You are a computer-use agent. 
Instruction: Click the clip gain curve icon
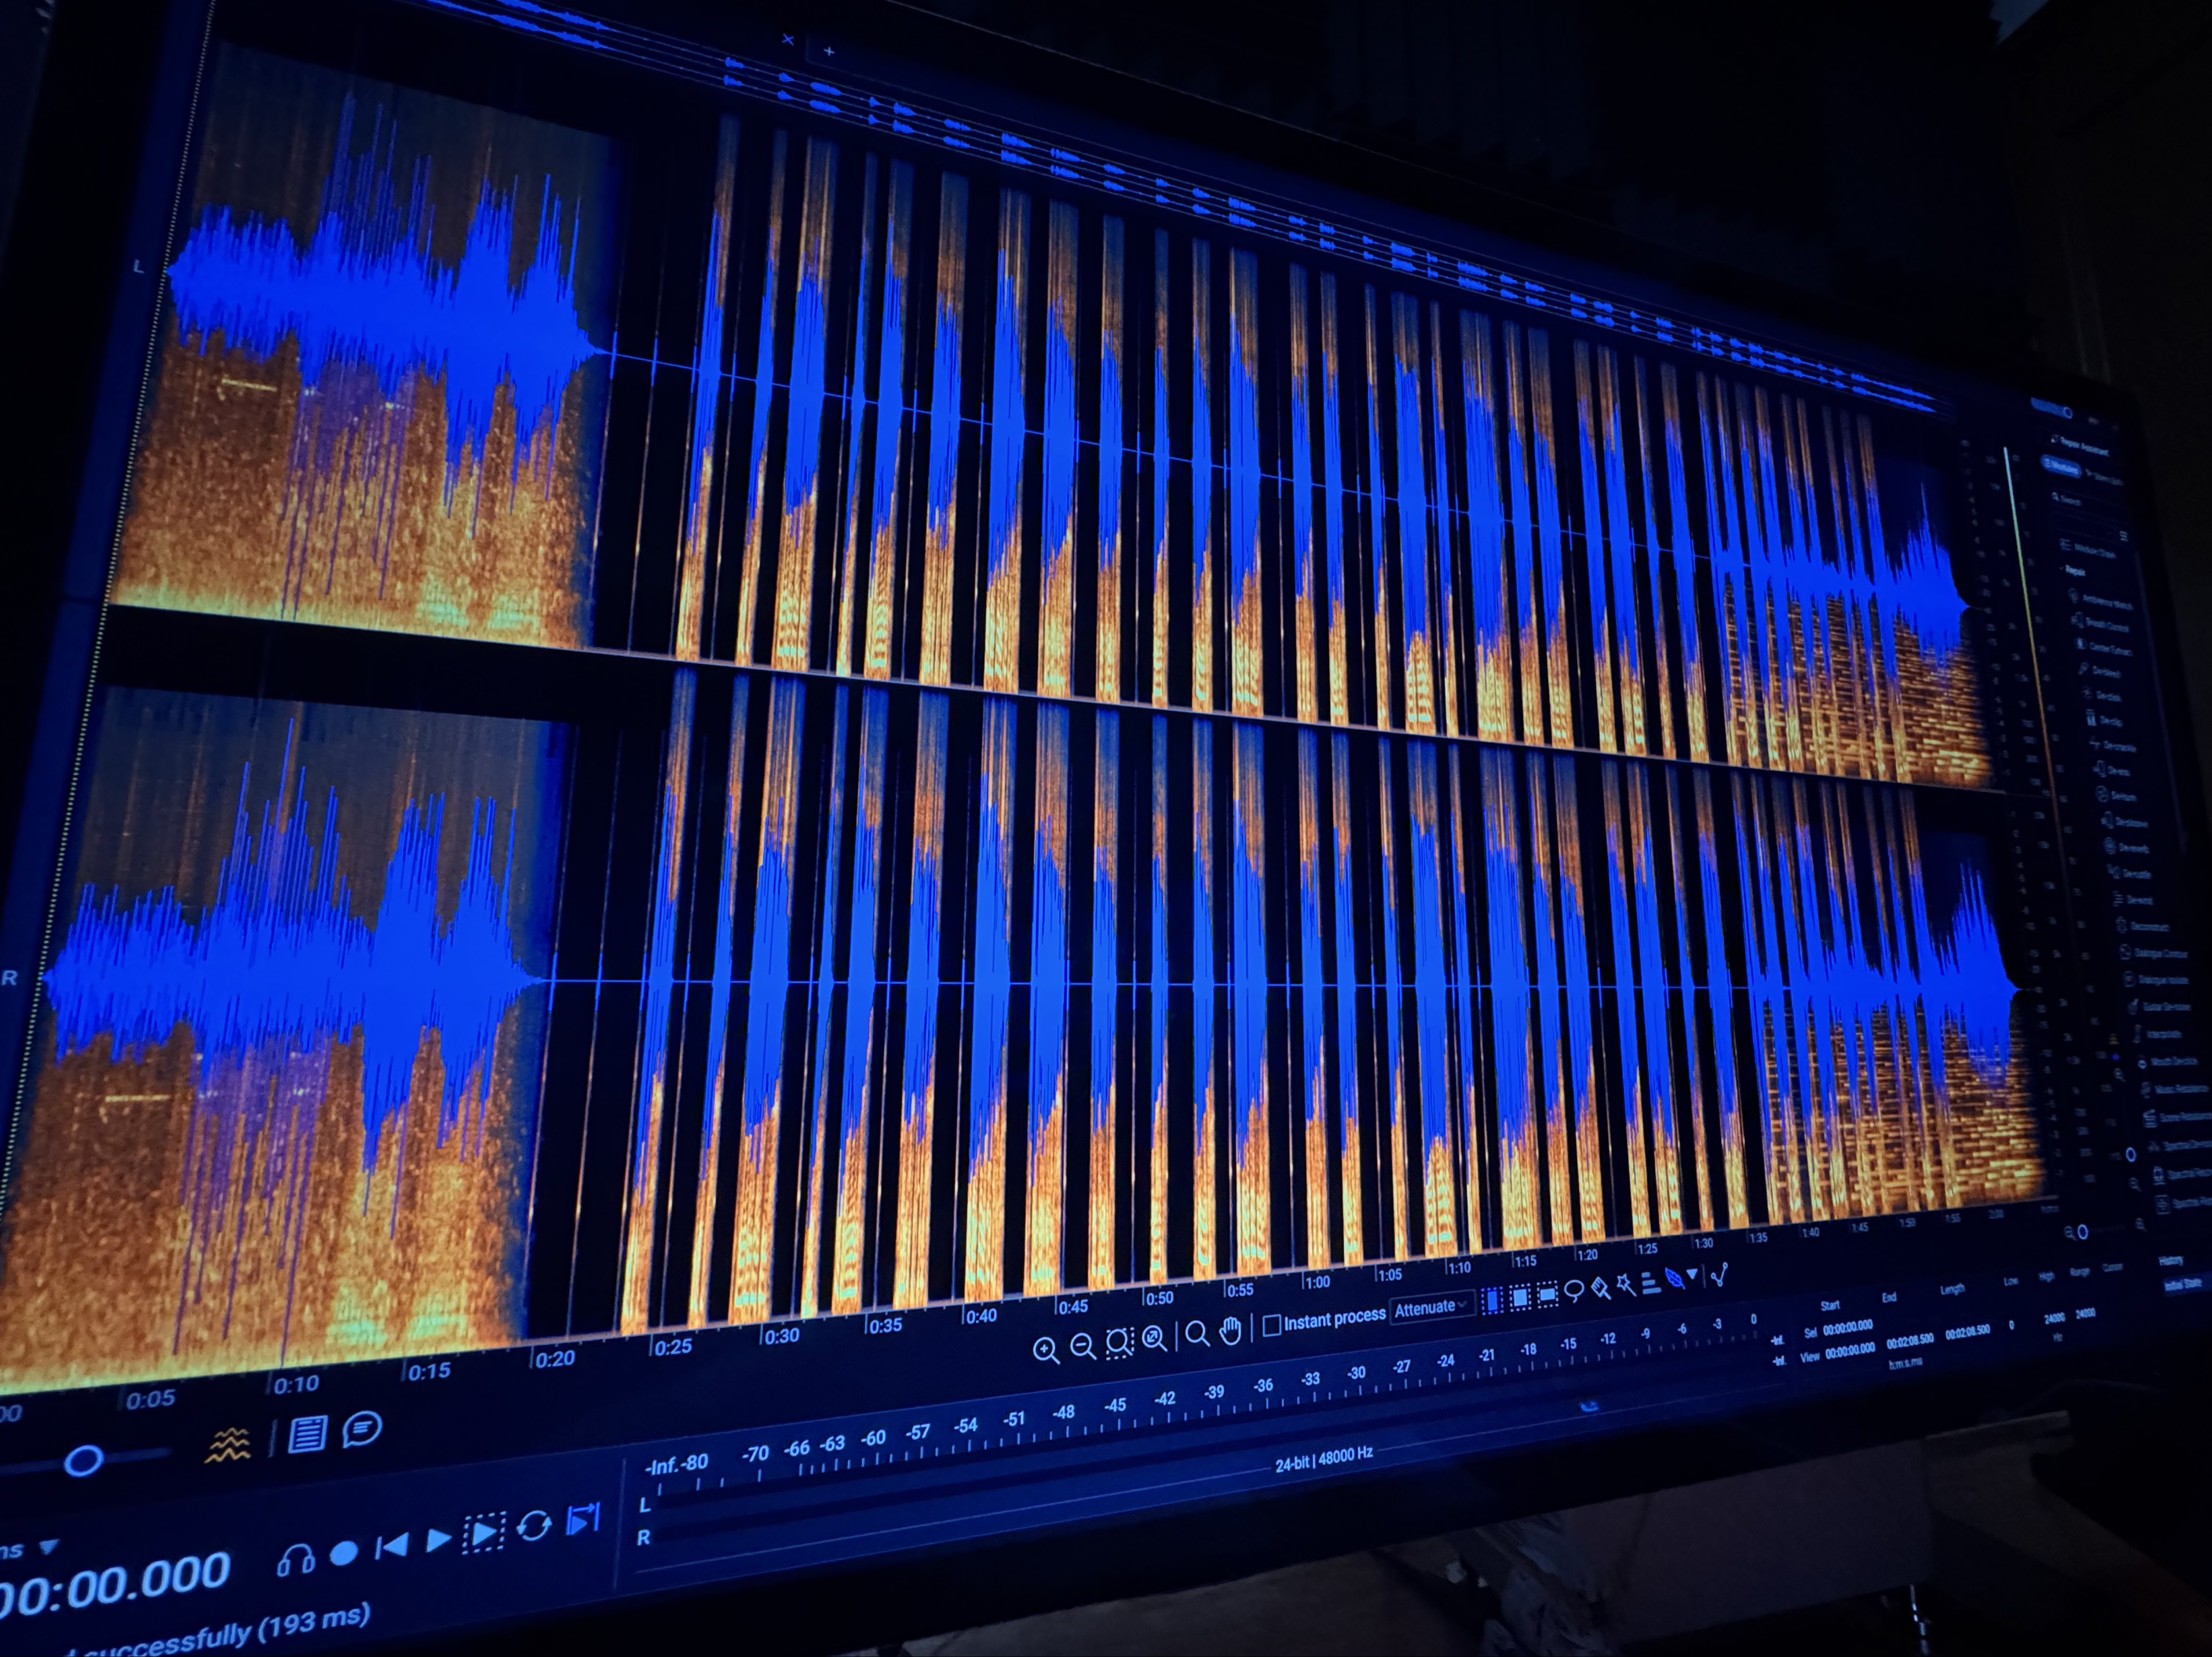[x=1720, y=1275]
